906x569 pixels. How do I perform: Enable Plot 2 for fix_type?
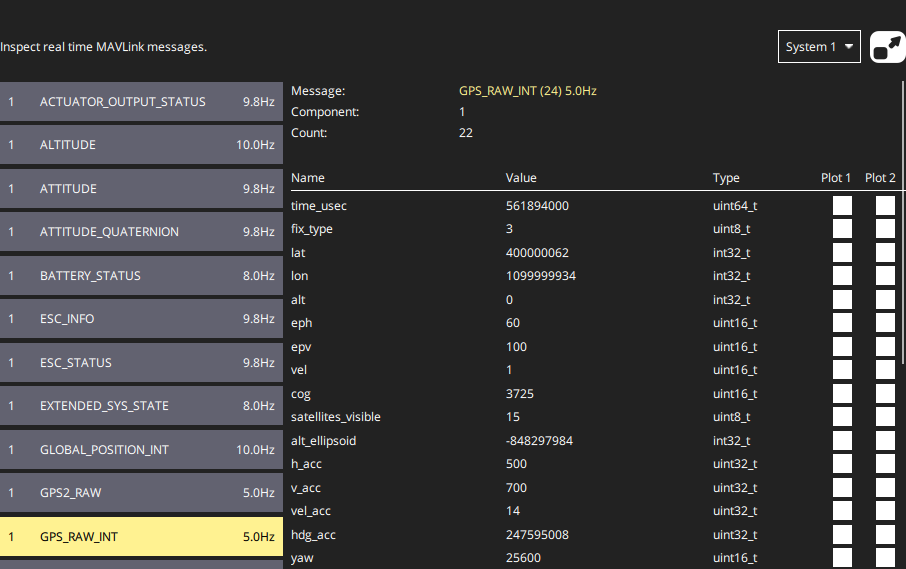tap(885, 229)
